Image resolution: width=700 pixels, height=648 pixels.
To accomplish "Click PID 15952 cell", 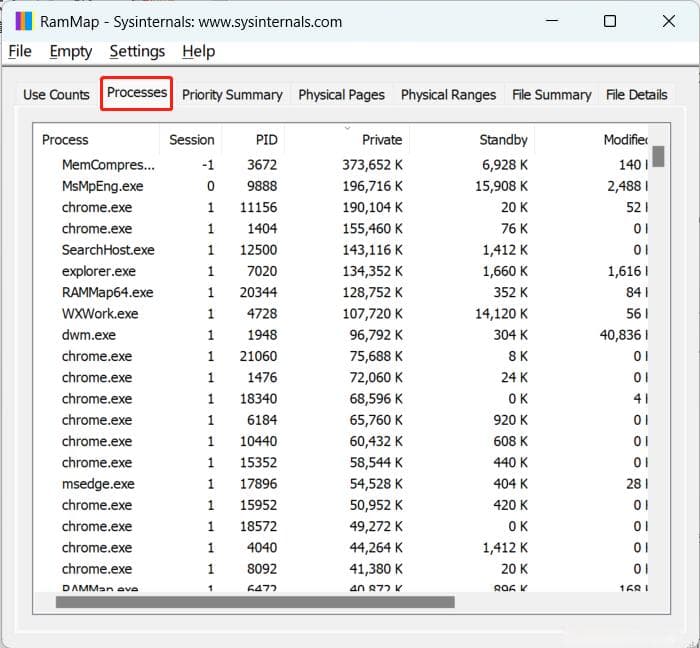I will coord(258,505).
